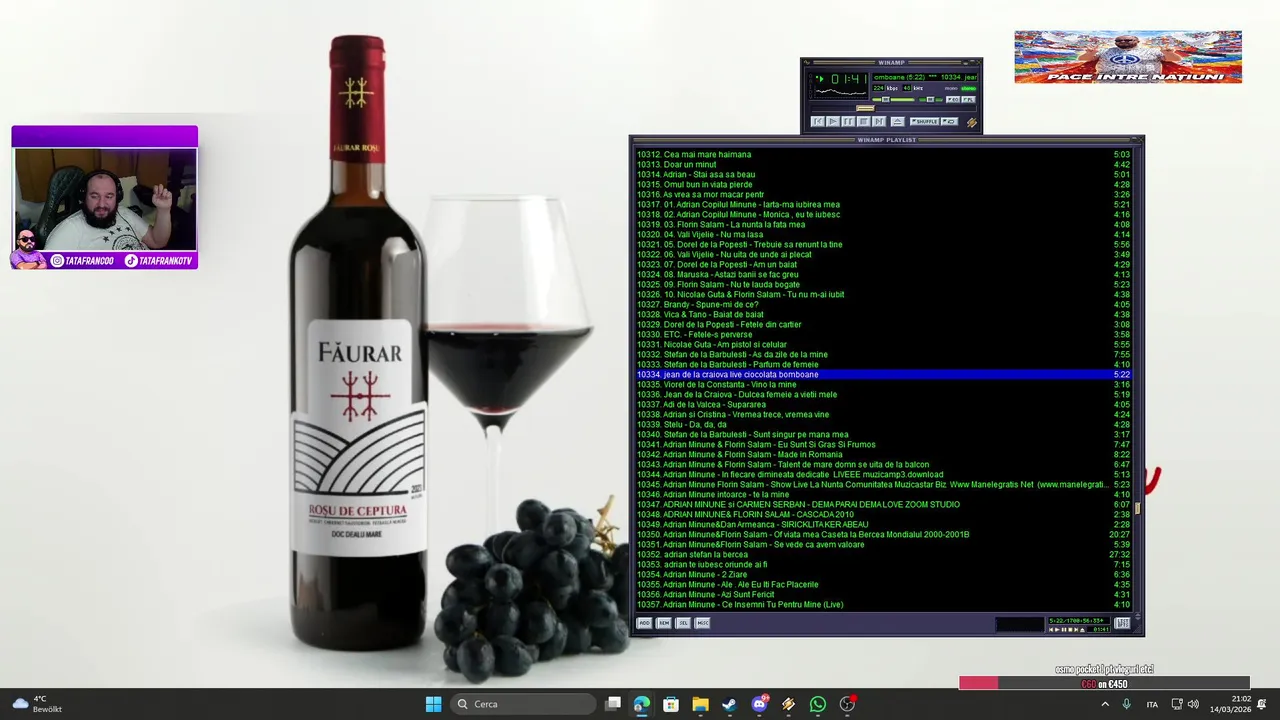Click the Winamp balance slider
Image resolution: width=1280 pixels, height=720 pixels.
point(931,100)
